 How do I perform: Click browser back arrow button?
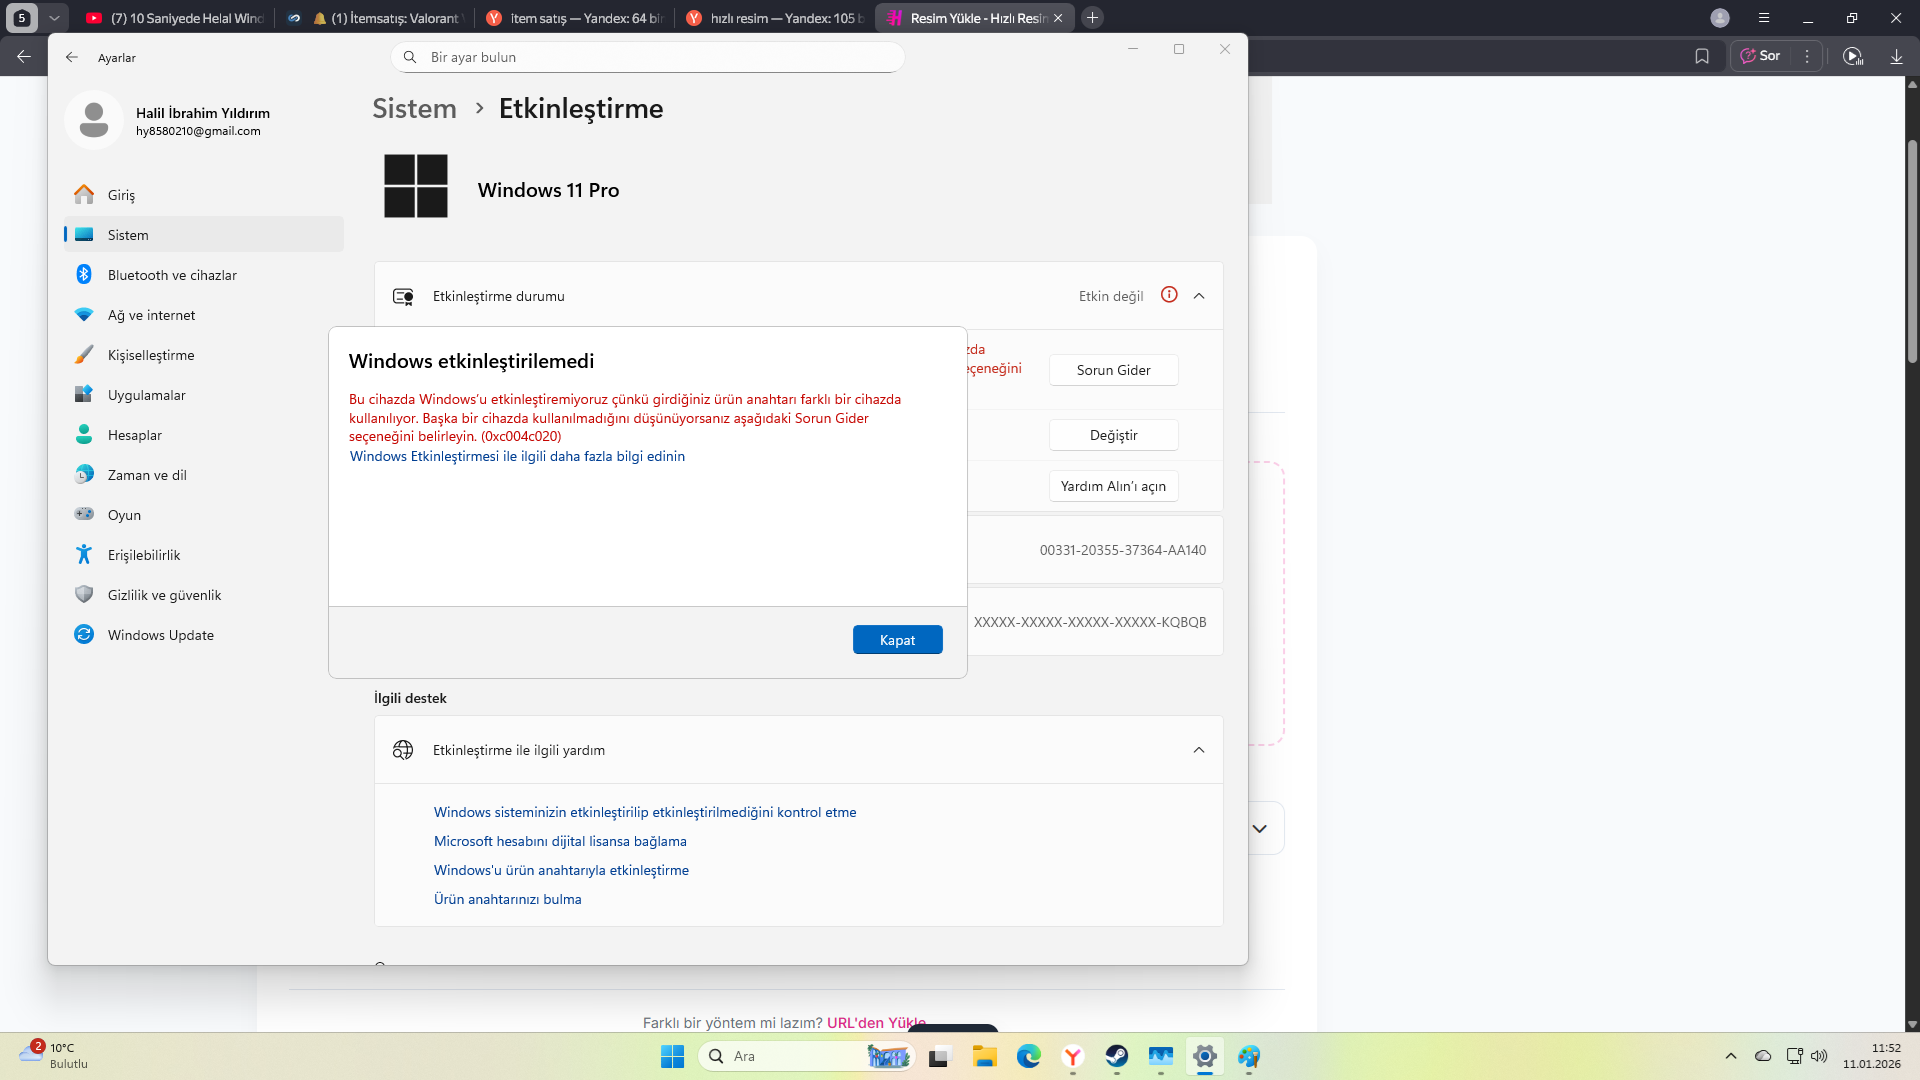pos(24,56)
